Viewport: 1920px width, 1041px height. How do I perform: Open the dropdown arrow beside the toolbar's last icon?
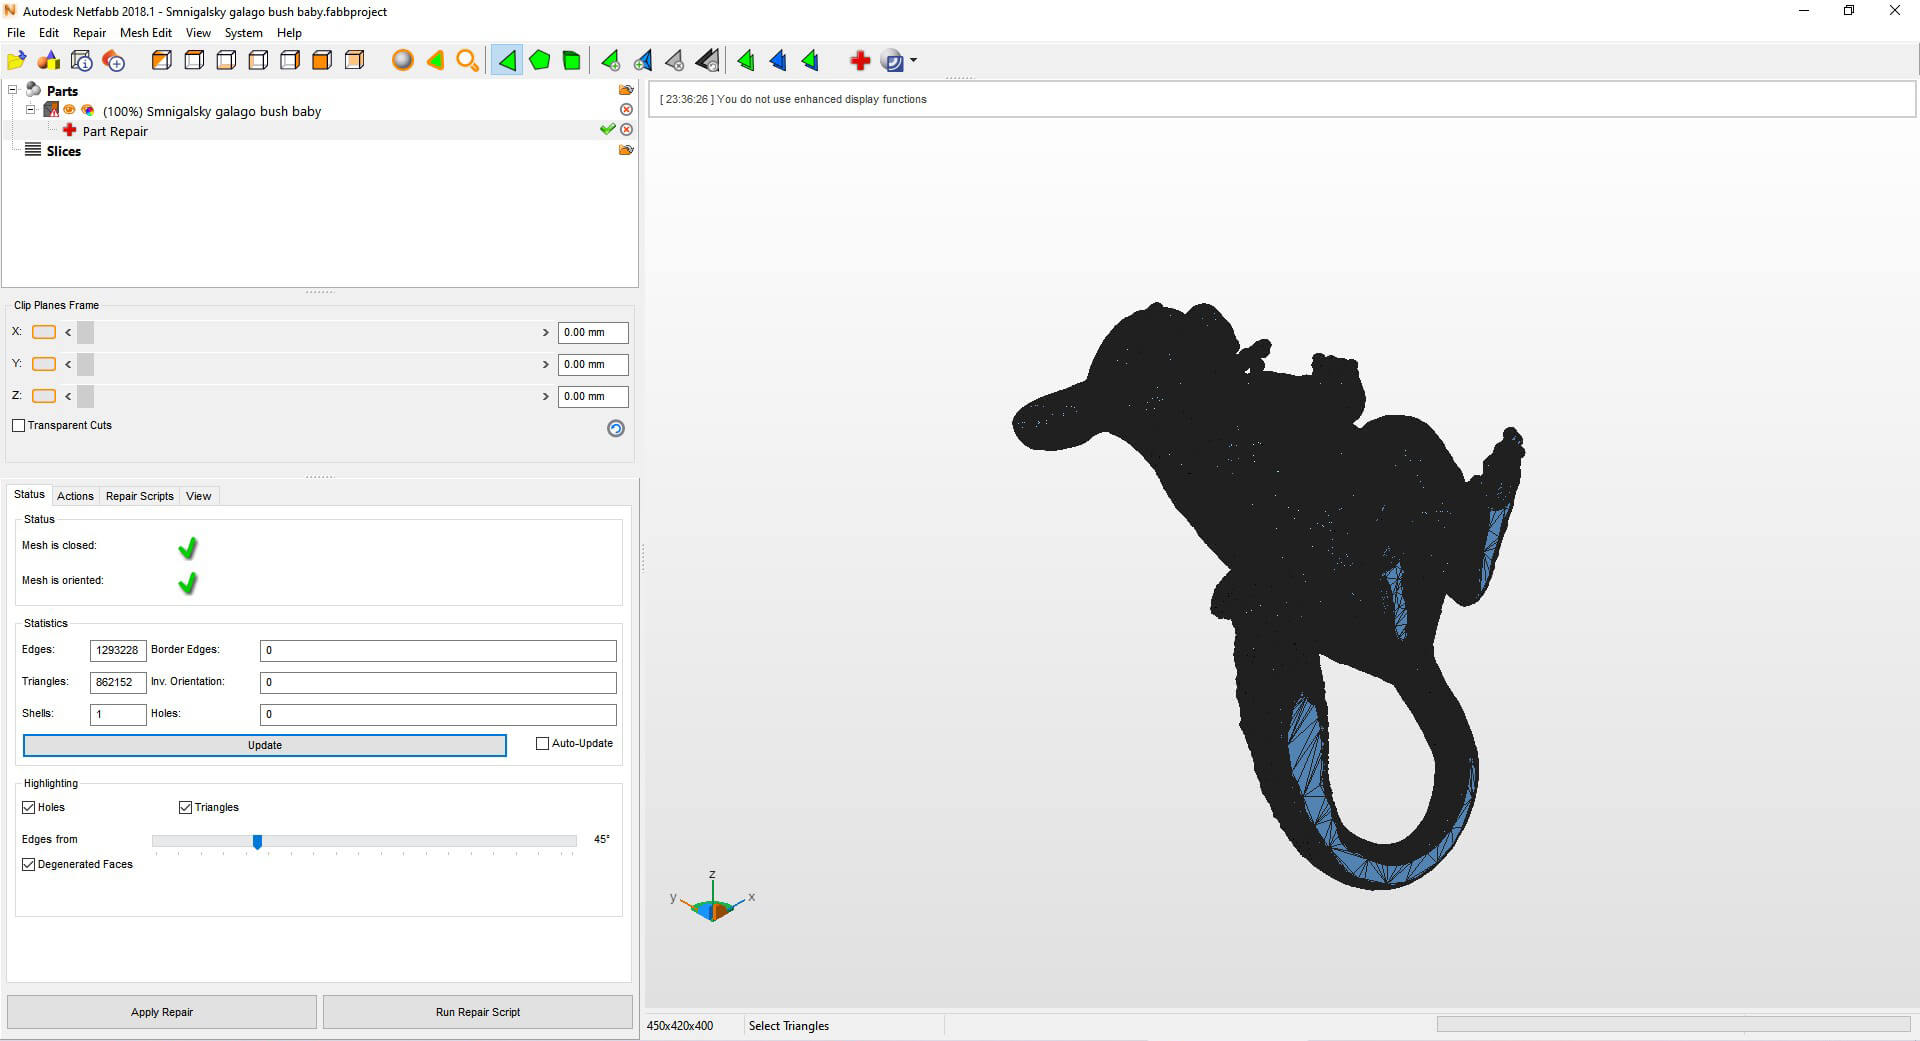pos(913,61)
